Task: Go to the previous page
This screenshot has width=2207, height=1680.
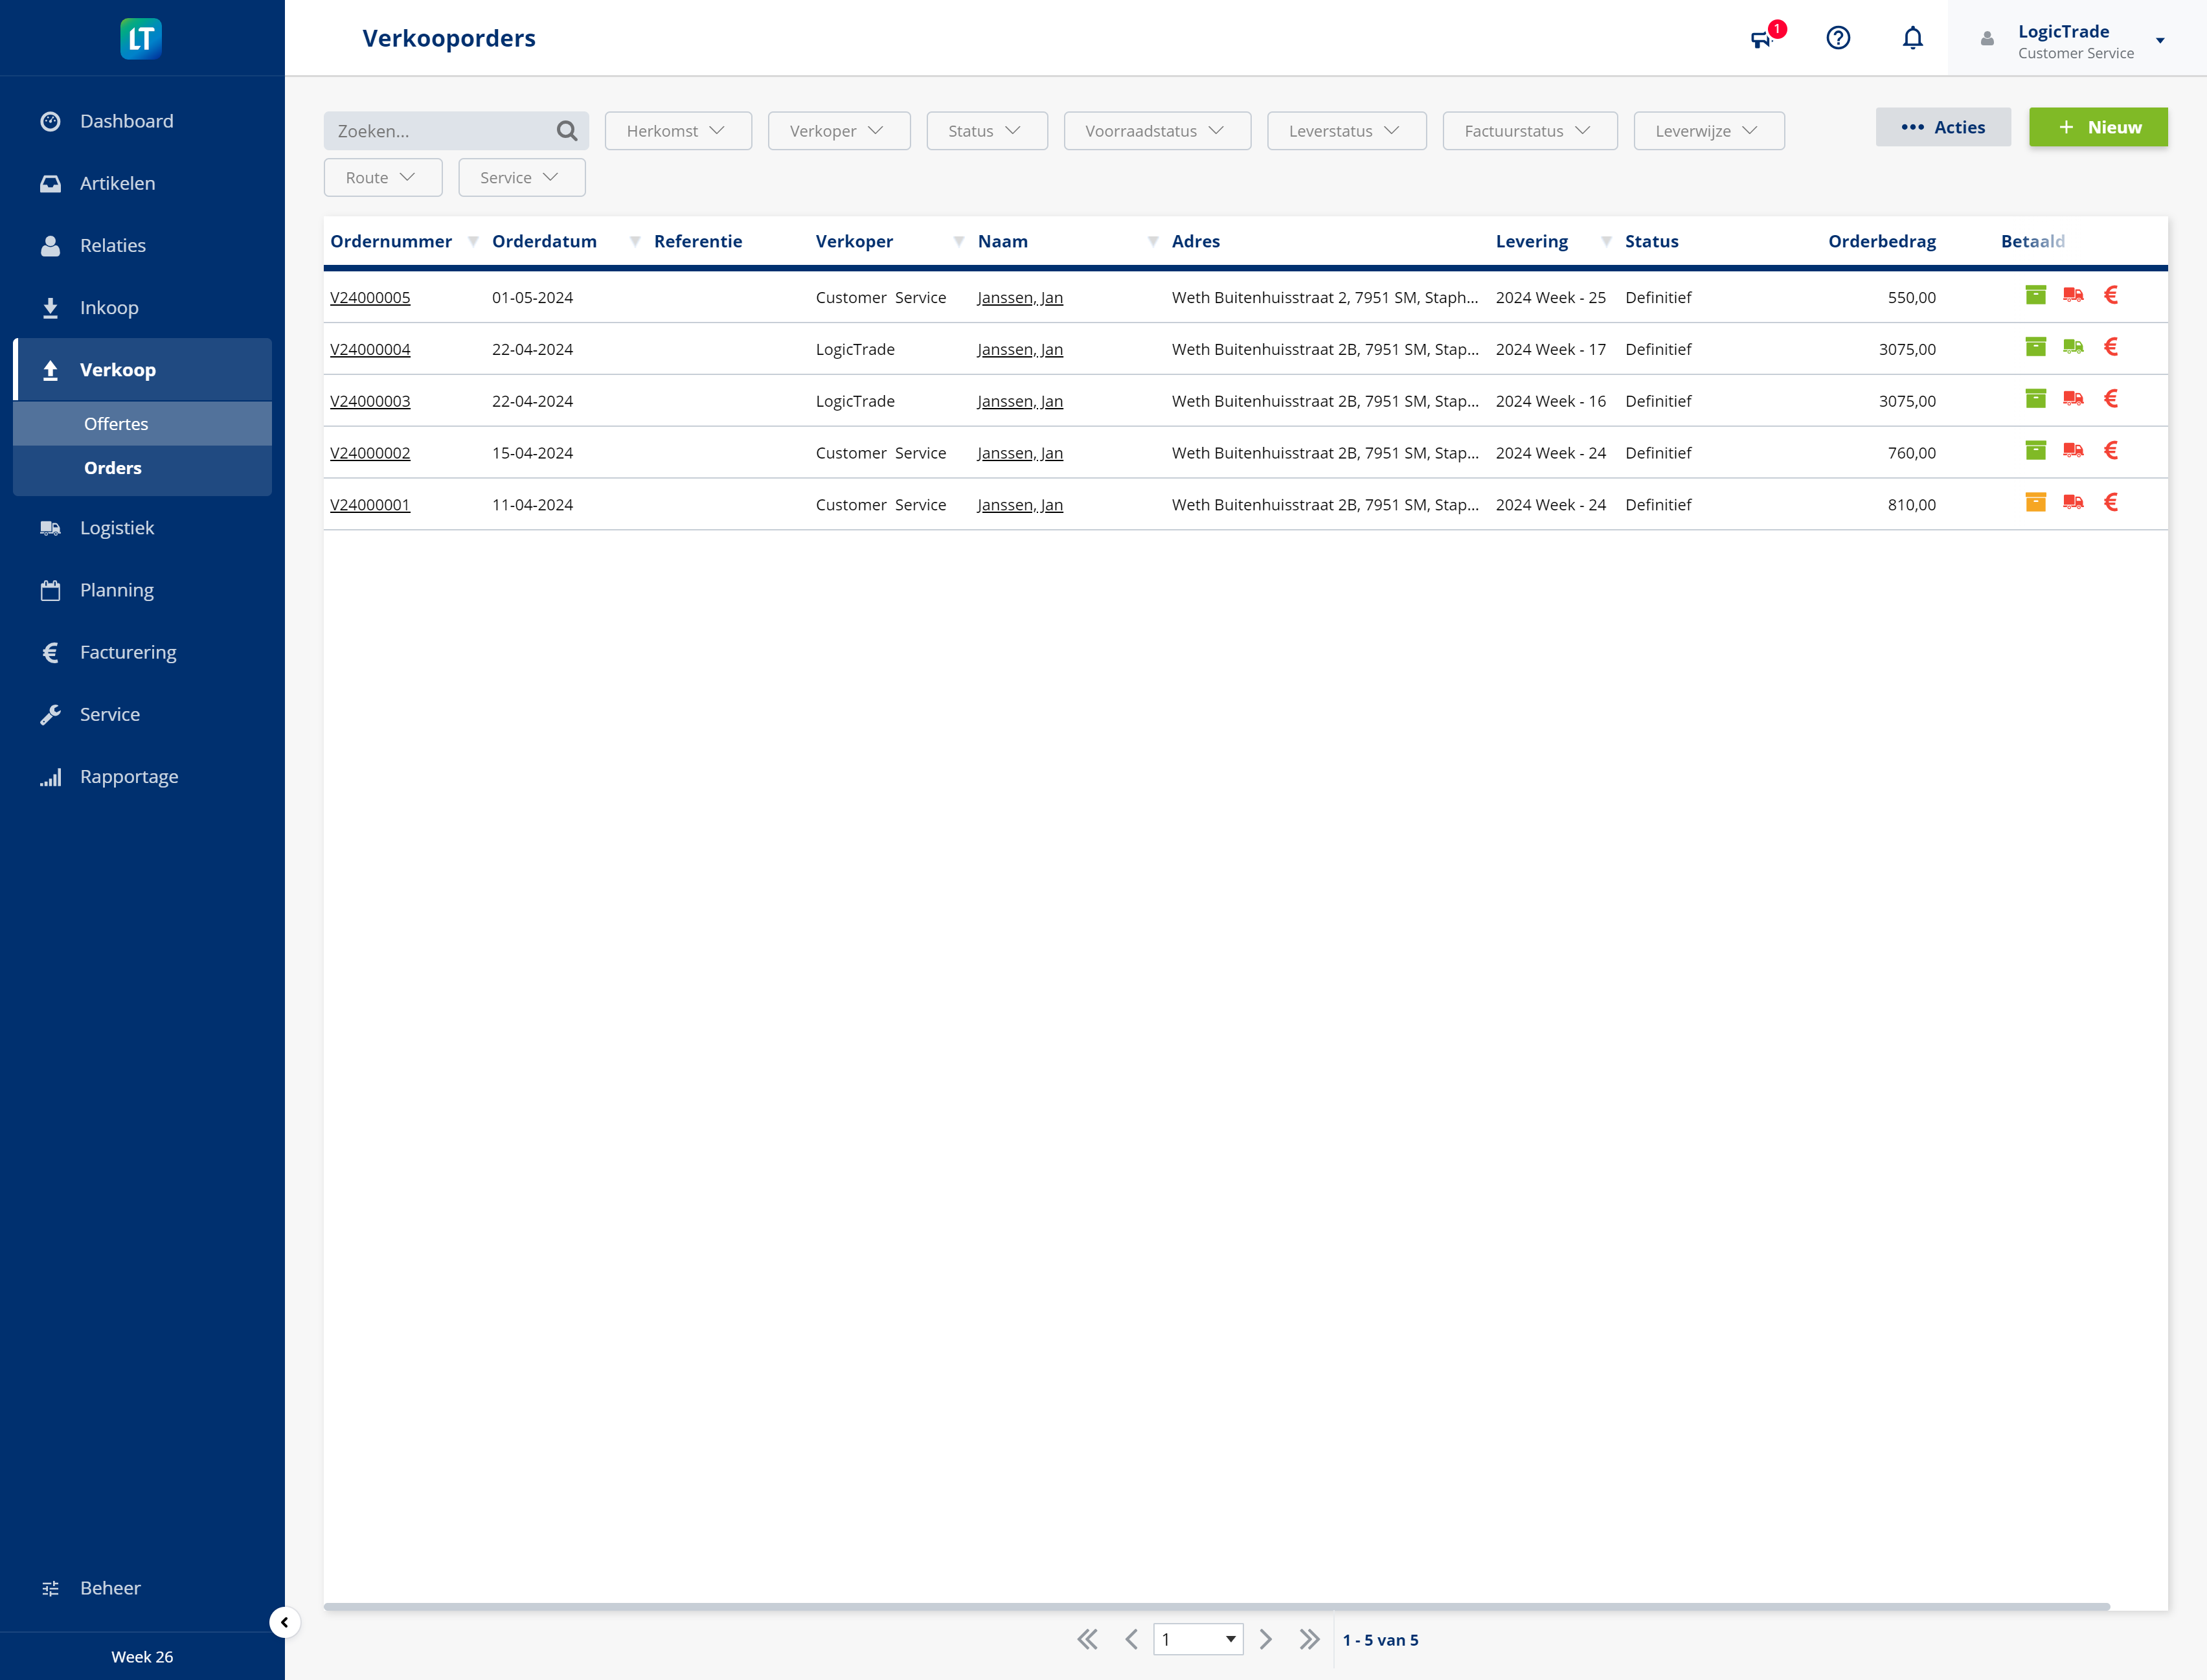Action: tap(1131, 1639)
